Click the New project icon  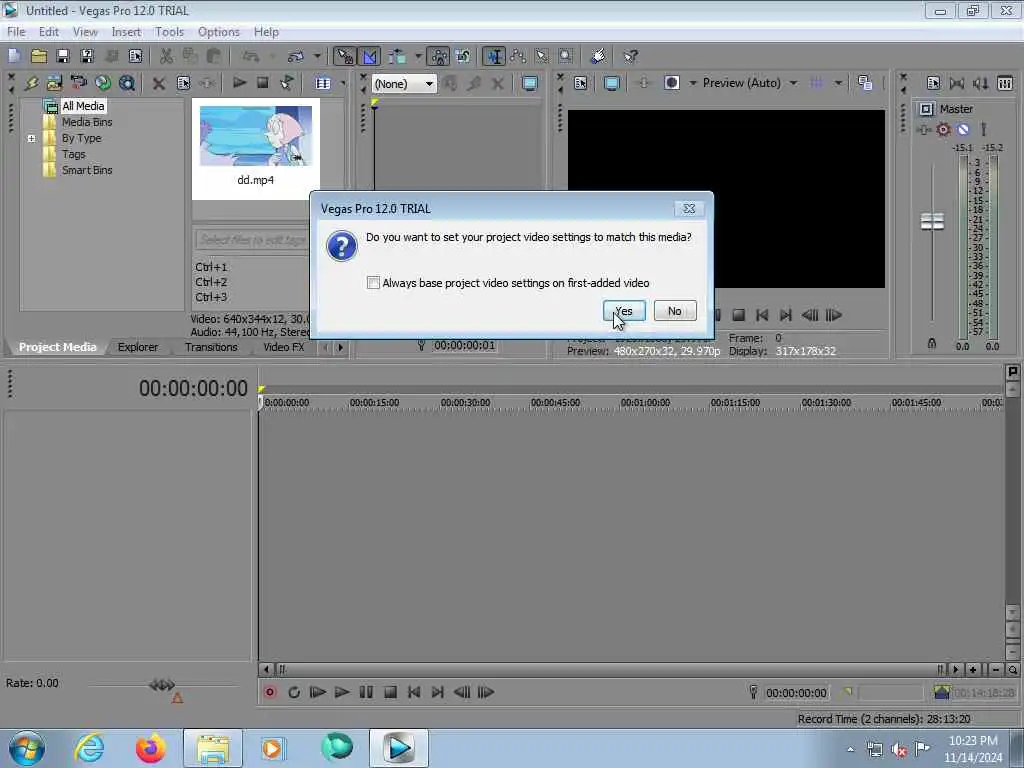(x=14, y=57)
